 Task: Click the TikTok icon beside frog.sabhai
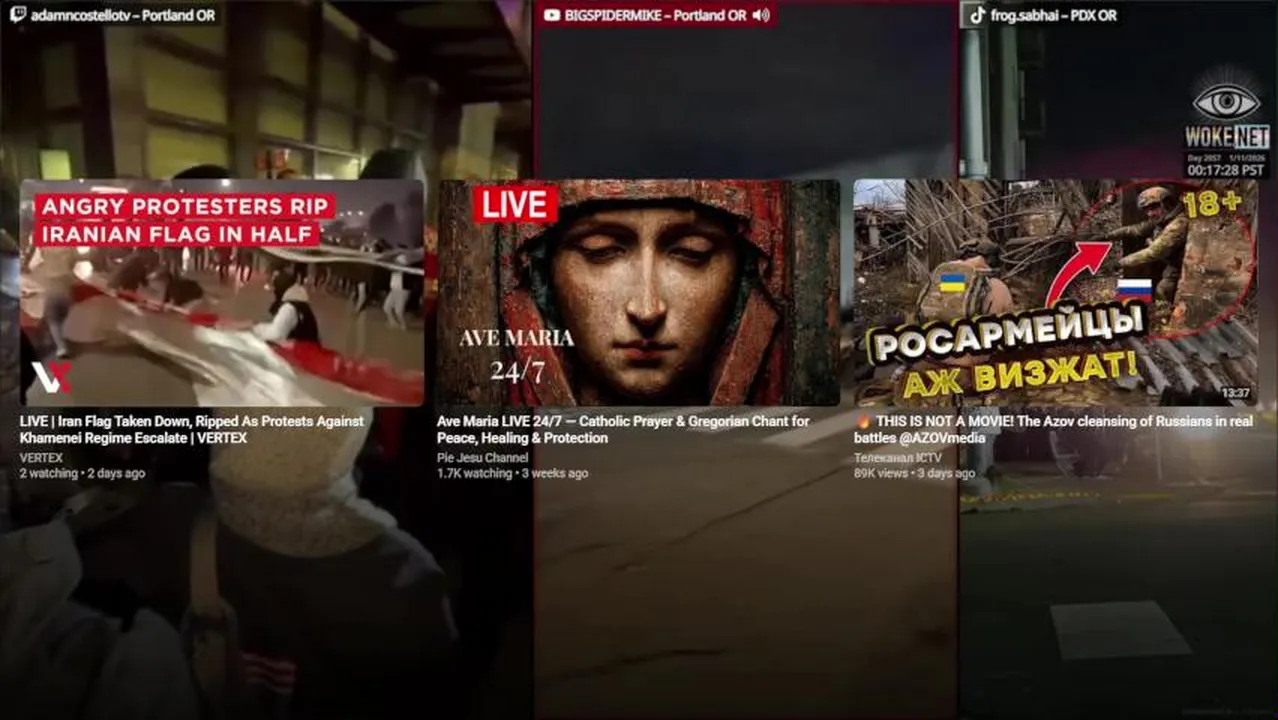977,15
